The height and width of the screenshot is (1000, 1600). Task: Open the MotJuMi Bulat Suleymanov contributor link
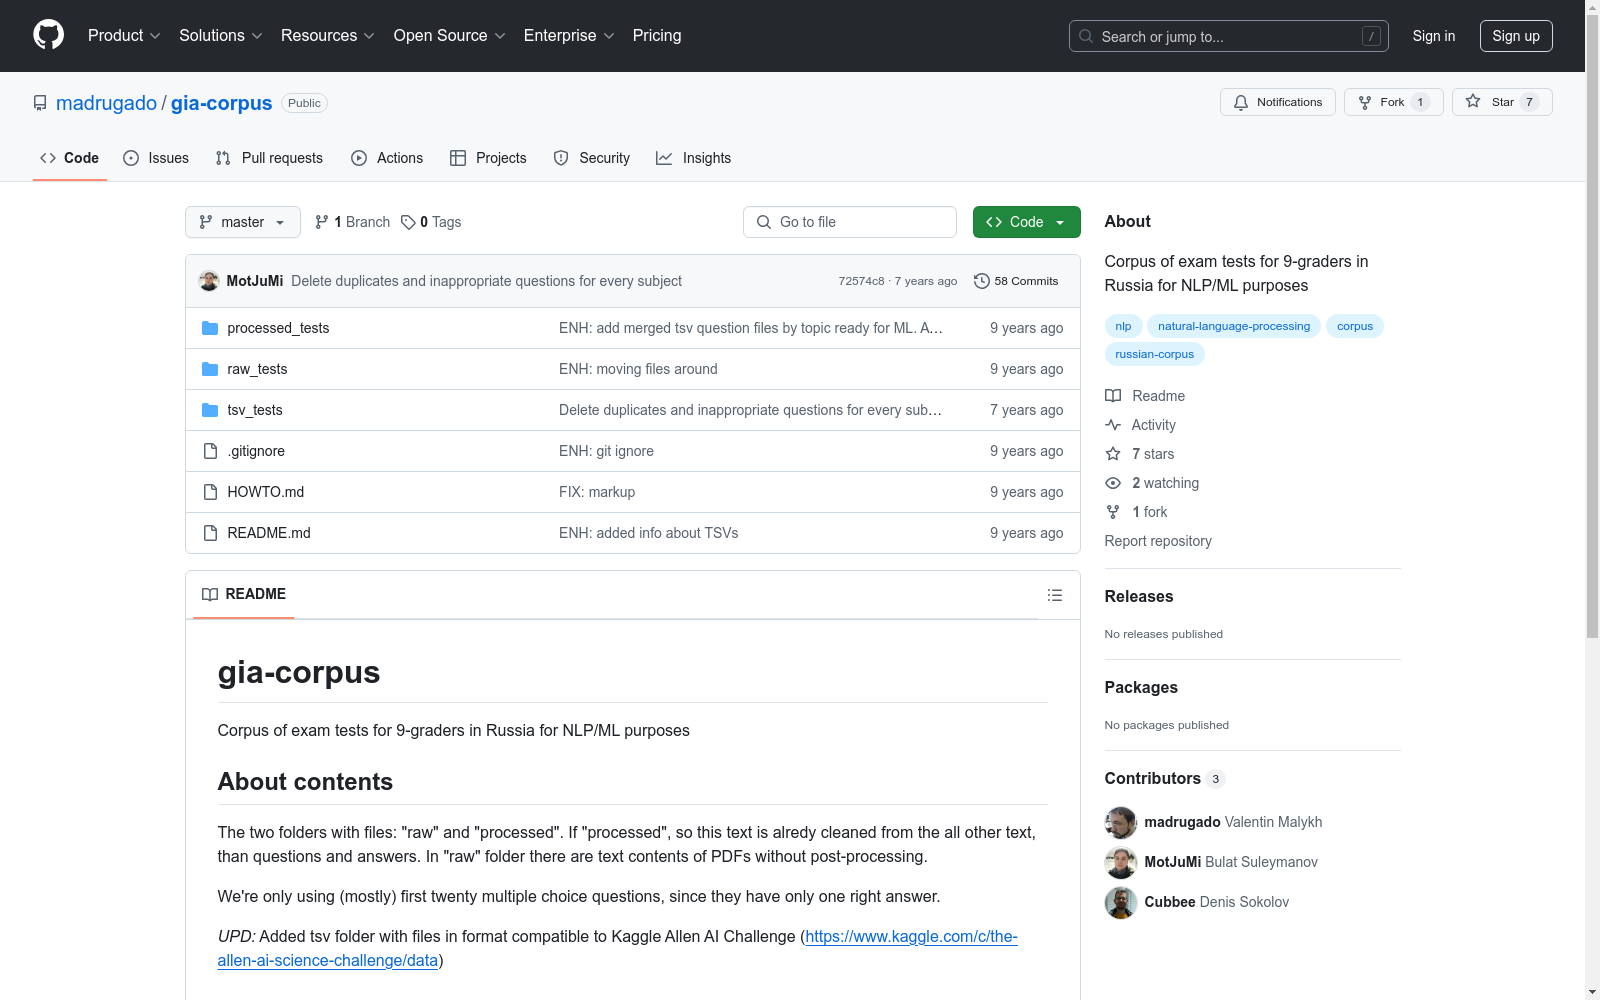[1231, 862]
